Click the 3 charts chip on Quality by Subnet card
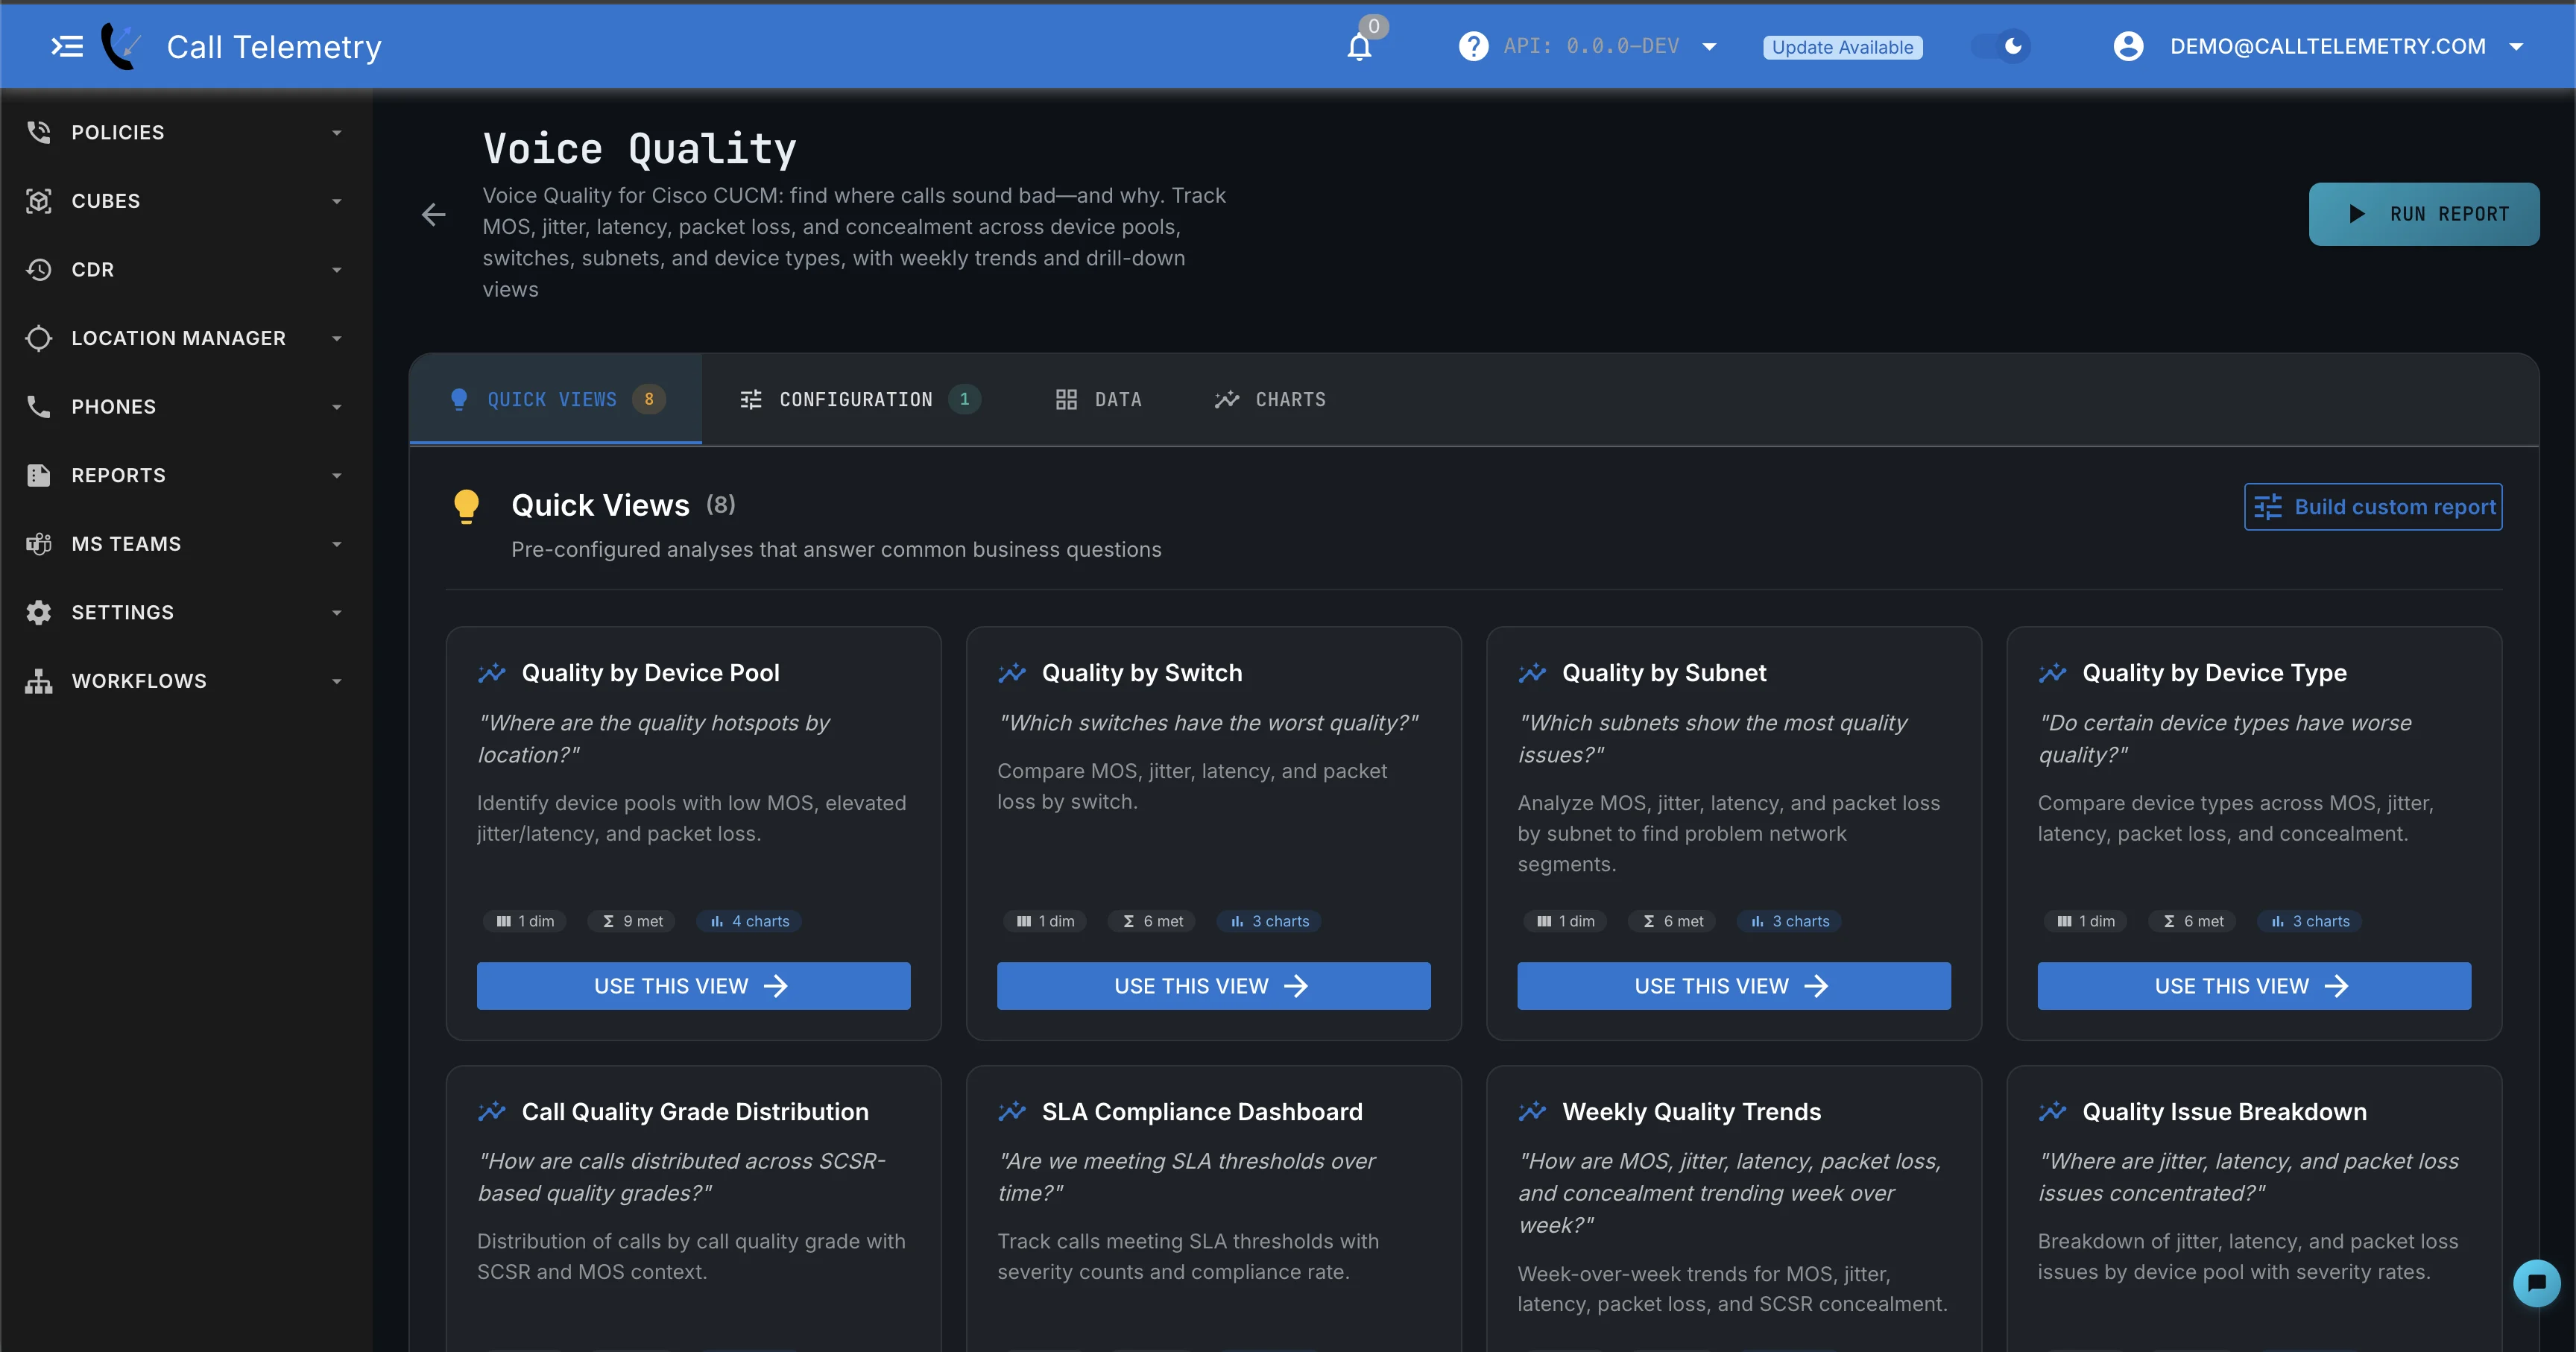 (1790, 921)
